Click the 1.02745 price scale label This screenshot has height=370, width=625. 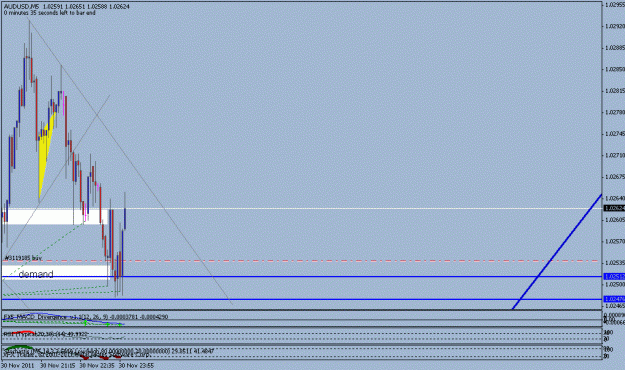pos(615,134)
